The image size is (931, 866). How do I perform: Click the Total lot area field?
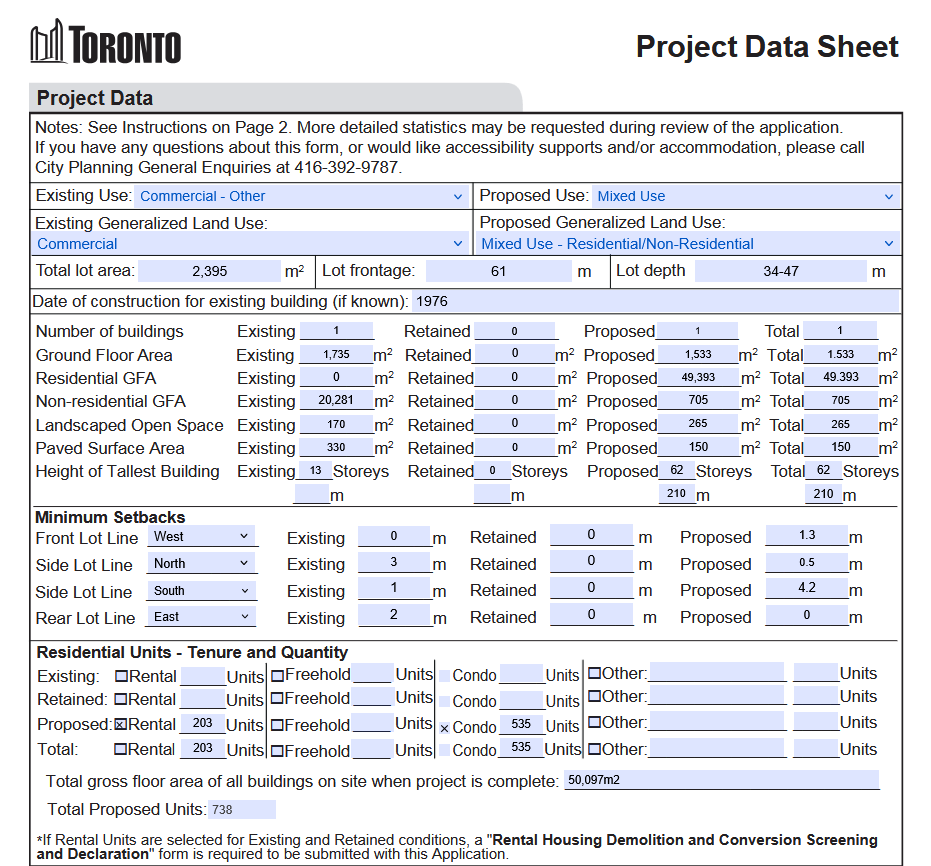click(x=209, y=271)
